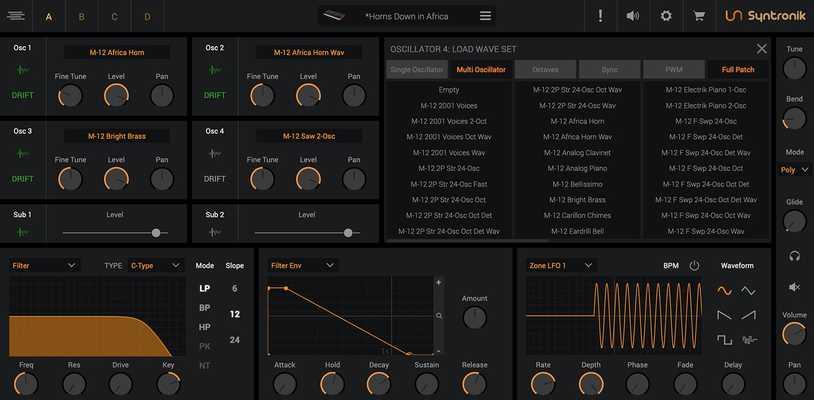Switch to part D tab
Image resolution: width=814 pixels, height=400 pixels.
pos(147,17)
